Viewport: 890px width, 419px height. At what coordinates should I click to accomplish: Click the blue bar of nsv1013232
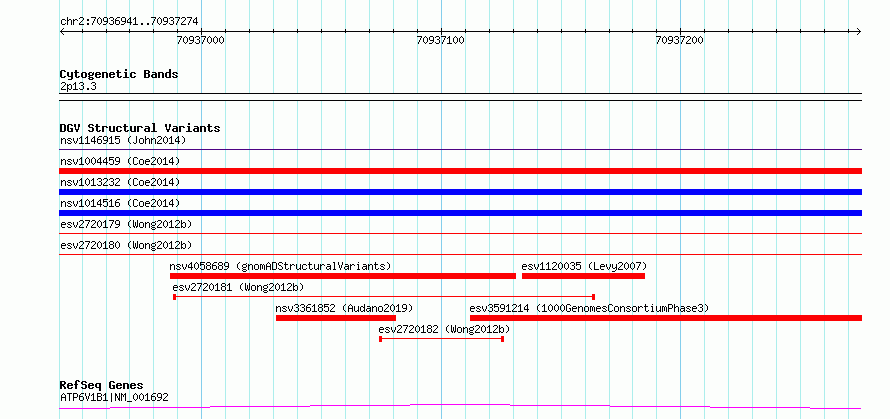click(x=461, y=192)
